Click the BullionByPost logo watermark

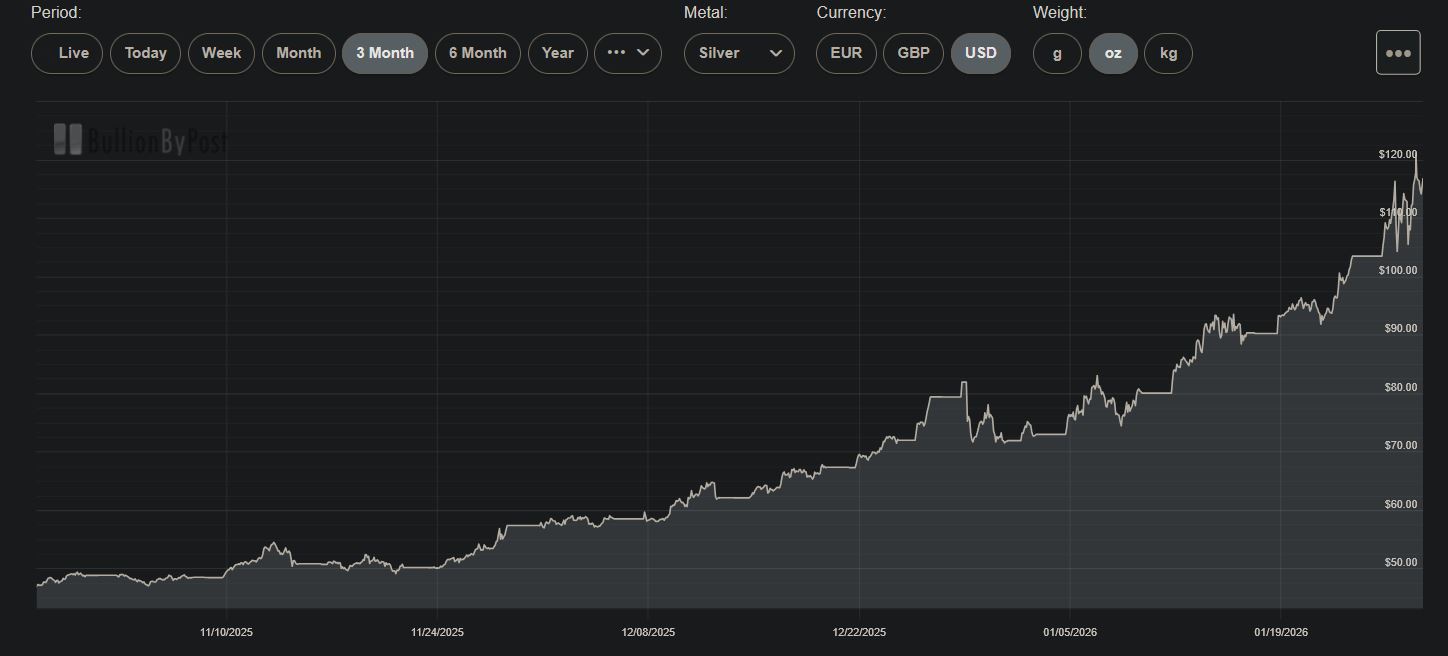point(140,141)
